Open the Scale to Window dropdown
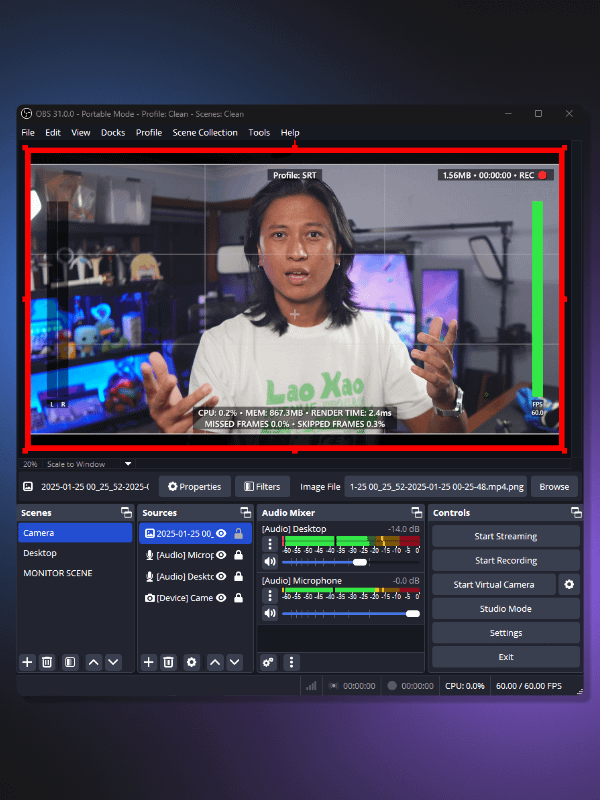The height and width of the screenshot is (800, 600). coord(128,464)
